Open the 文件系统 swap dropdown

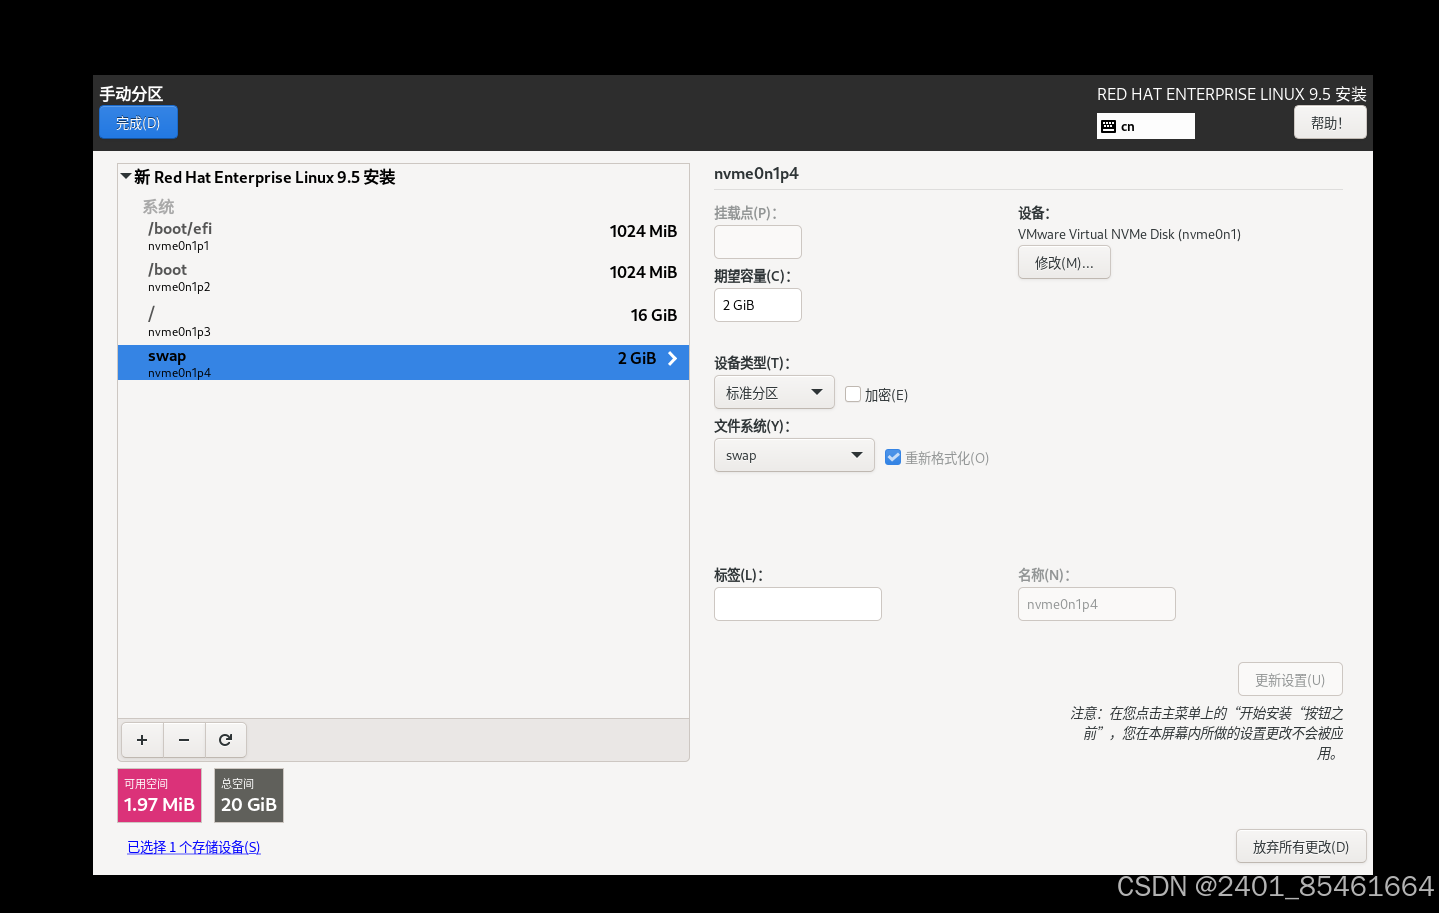(x=794, y=455)
